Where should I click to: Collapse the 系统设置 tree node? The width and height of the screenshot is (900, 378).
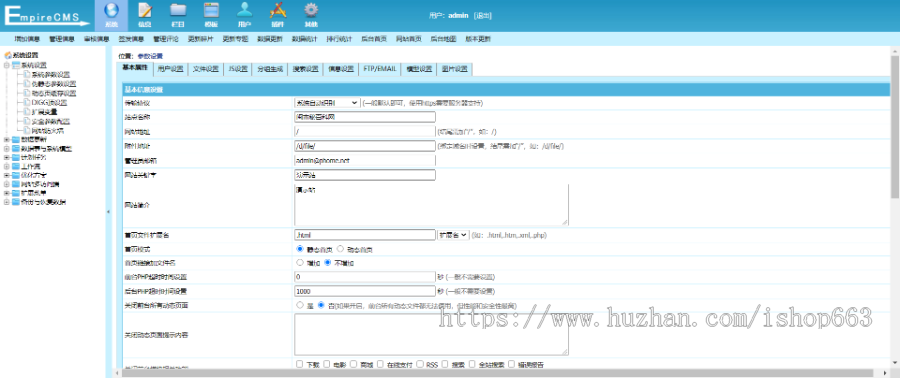(7, 65)
